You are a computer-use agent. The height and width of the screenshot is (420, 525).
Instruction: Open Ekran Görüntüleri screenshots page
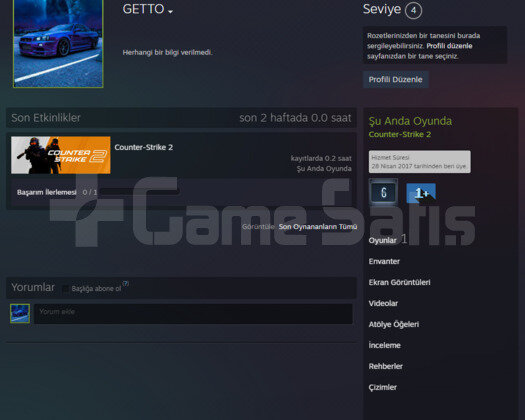point(399,282)
